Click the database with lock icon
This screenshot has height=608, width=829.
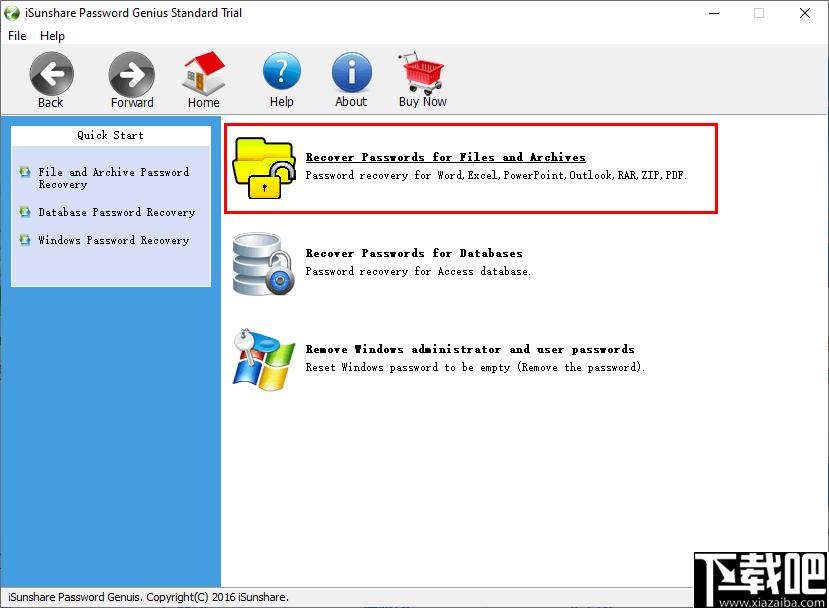[x=264, y=264]
